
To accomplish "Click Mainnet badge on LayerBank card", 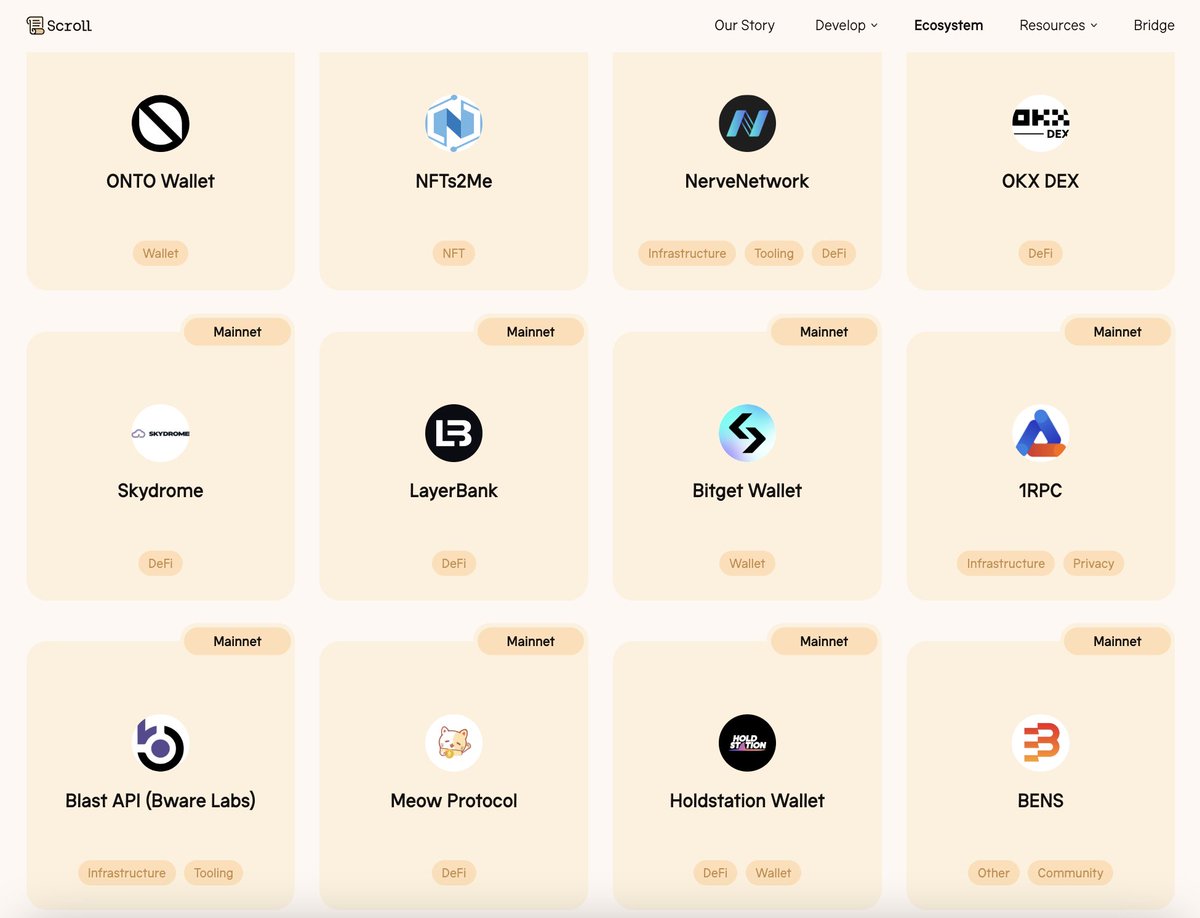I will 530,332.
